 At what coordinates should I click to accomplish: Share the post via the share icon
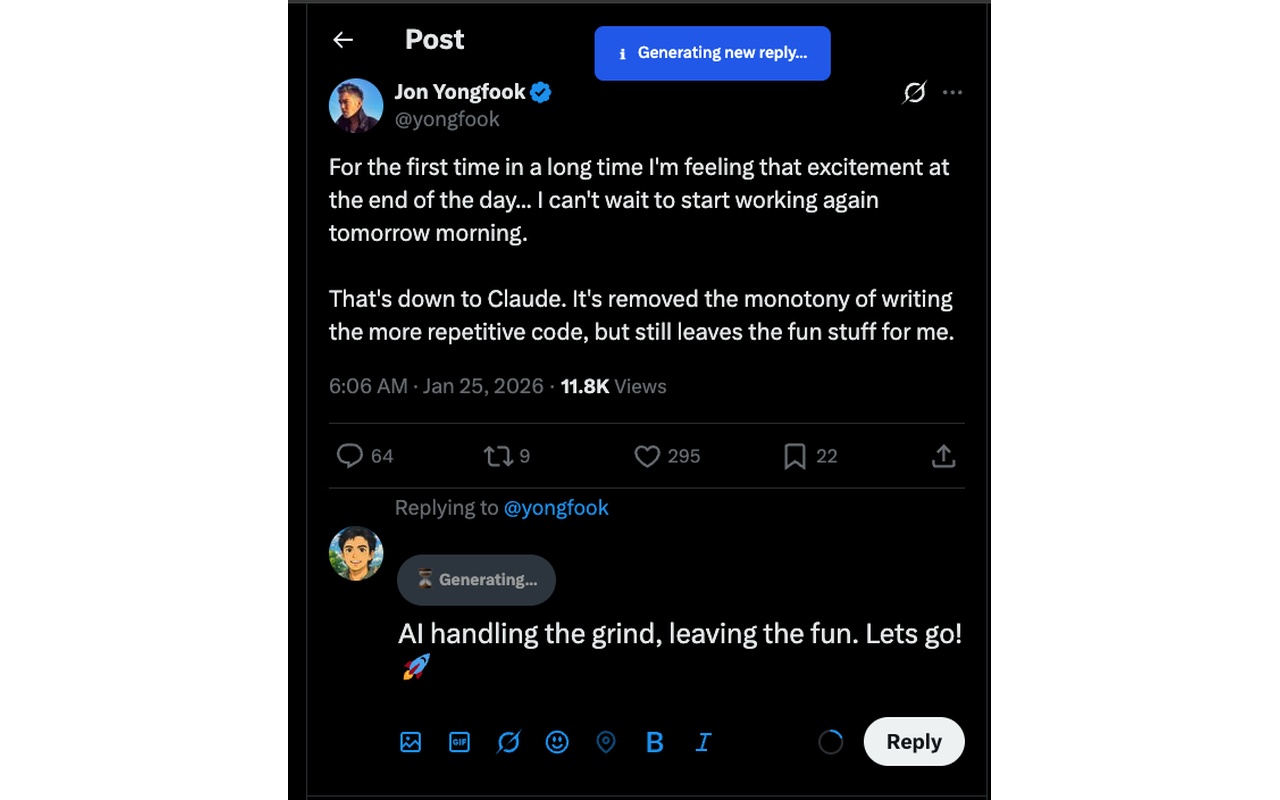943,456
